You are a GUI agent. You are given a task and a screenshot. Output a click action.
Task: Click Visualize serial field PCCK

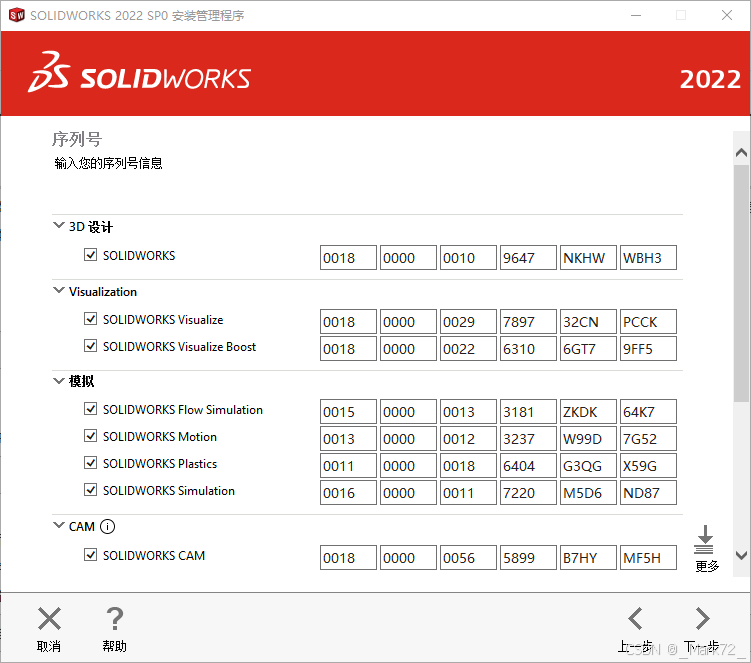tap(648, 321)
